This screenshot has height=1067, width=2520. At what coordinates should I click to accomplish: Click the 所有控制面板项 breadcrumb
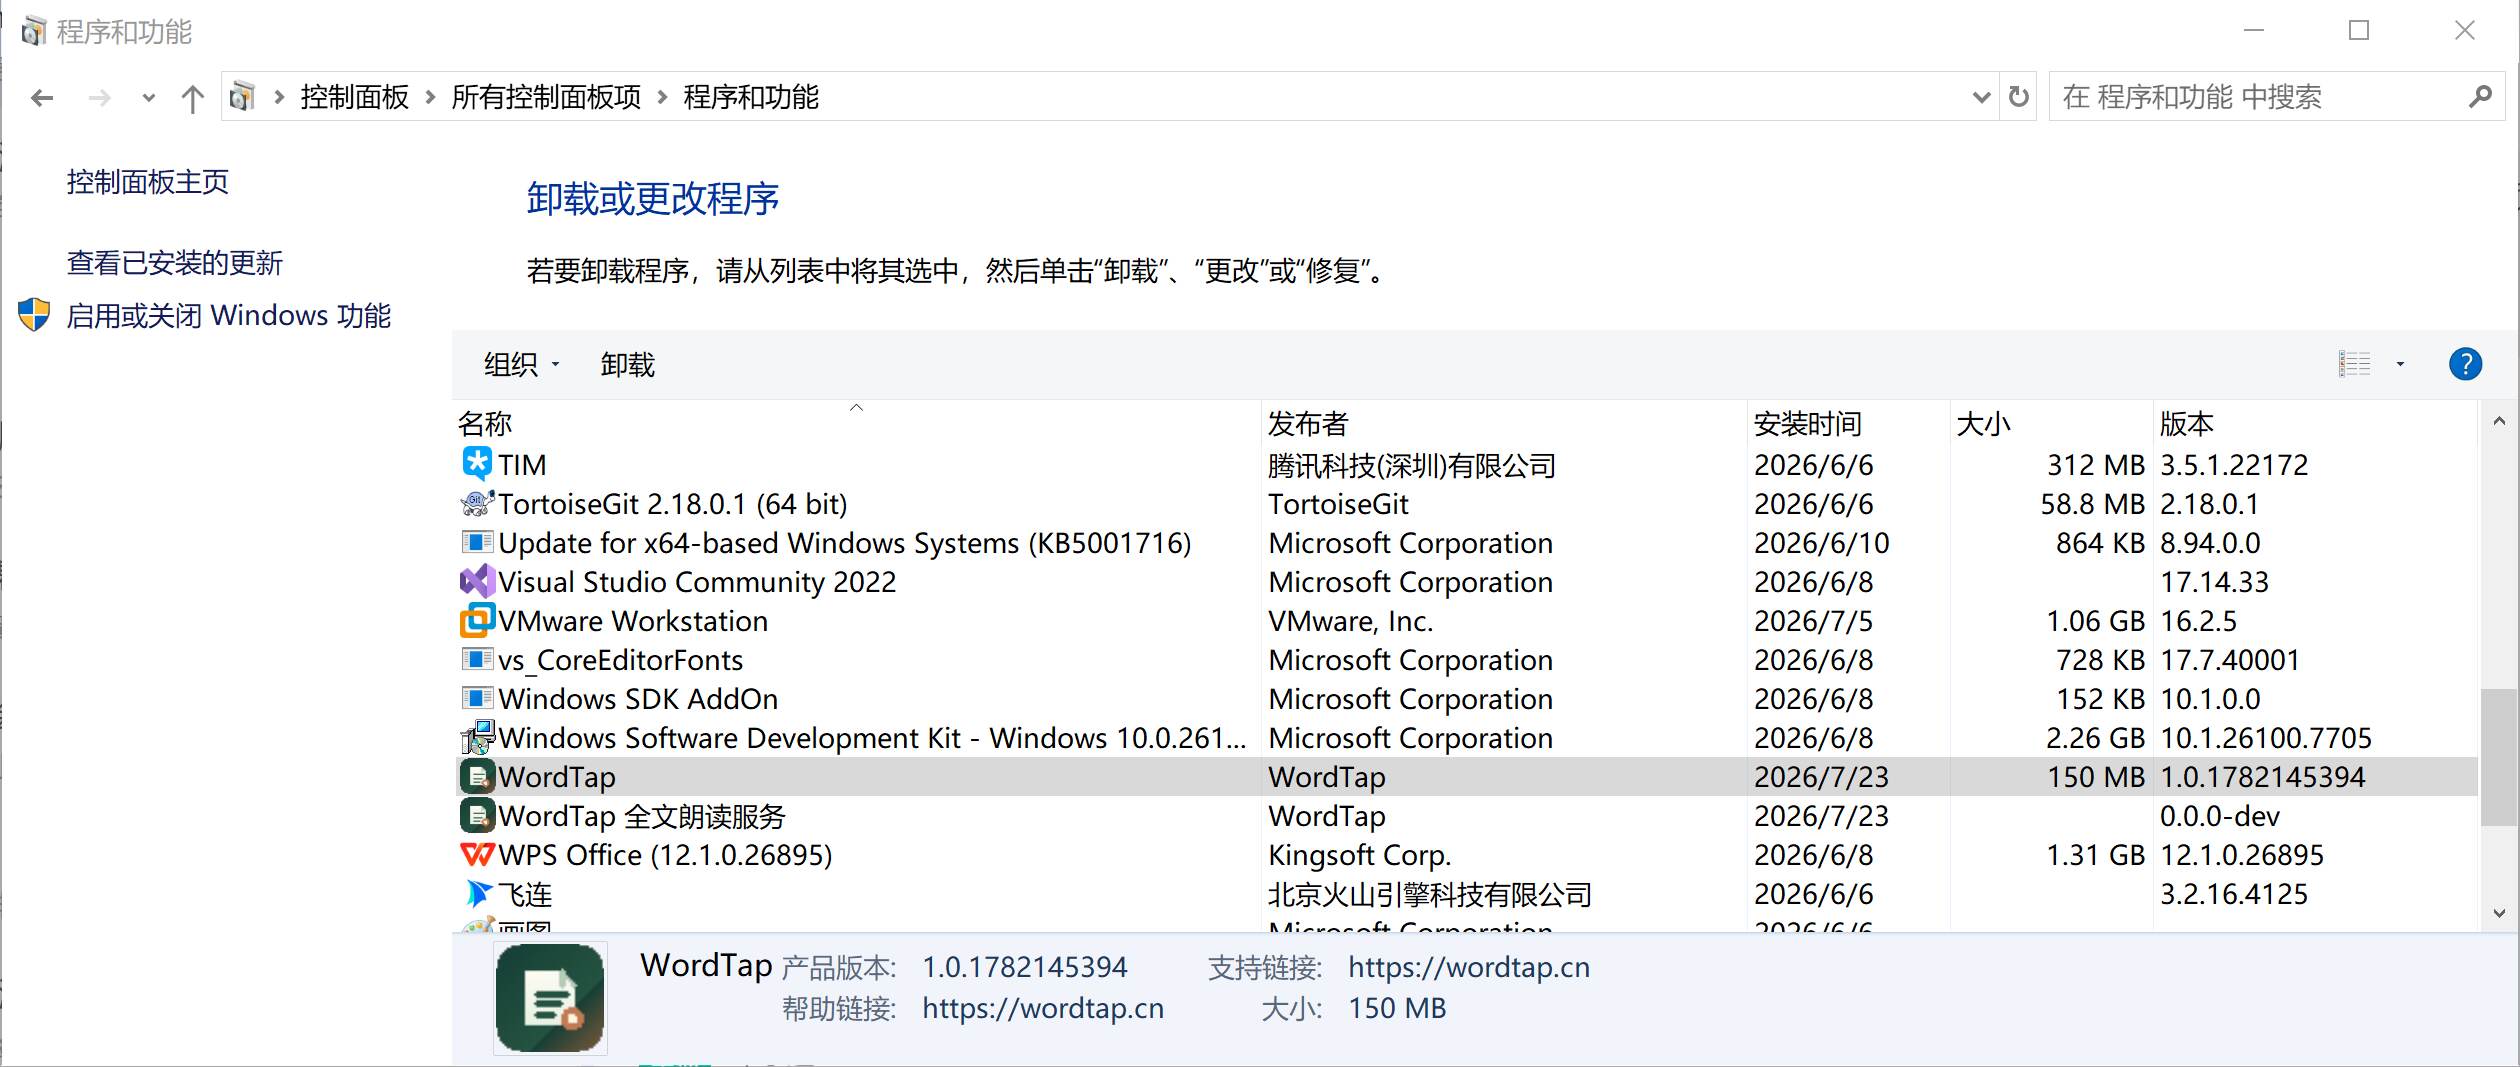pos(546,97)
